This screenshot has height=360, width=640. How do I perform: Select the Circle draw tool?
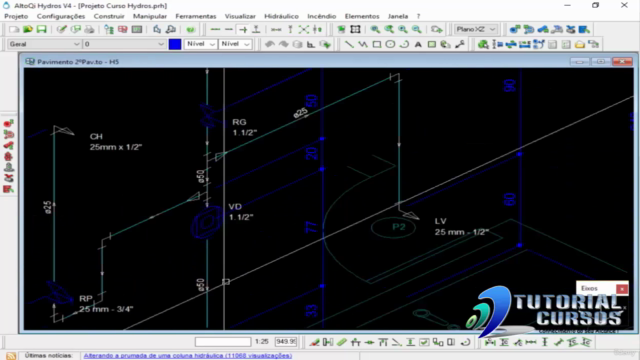click(390, 44)
